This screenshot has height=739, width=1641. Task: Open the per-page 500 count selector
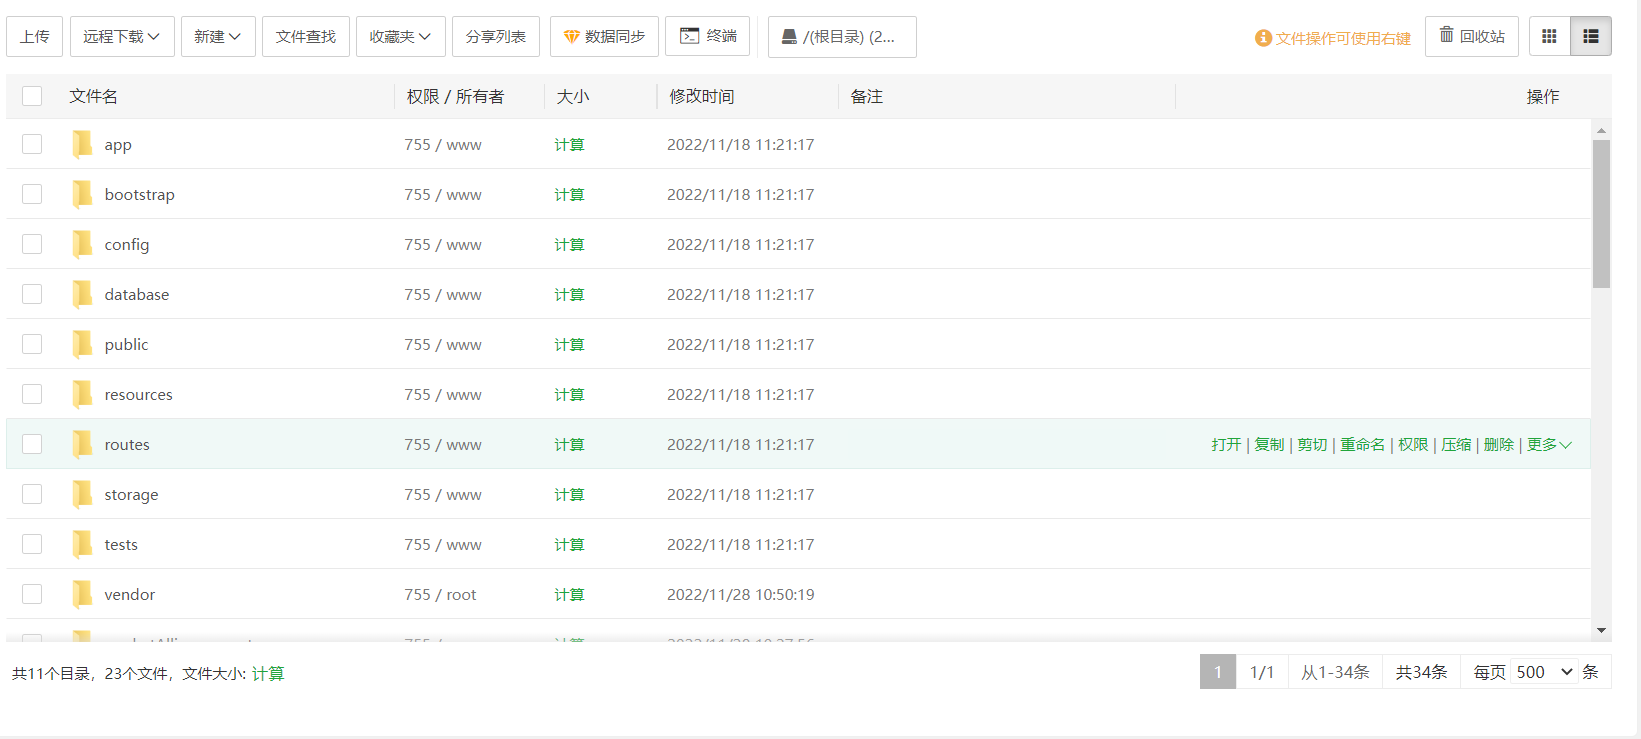pos(1544,672)
